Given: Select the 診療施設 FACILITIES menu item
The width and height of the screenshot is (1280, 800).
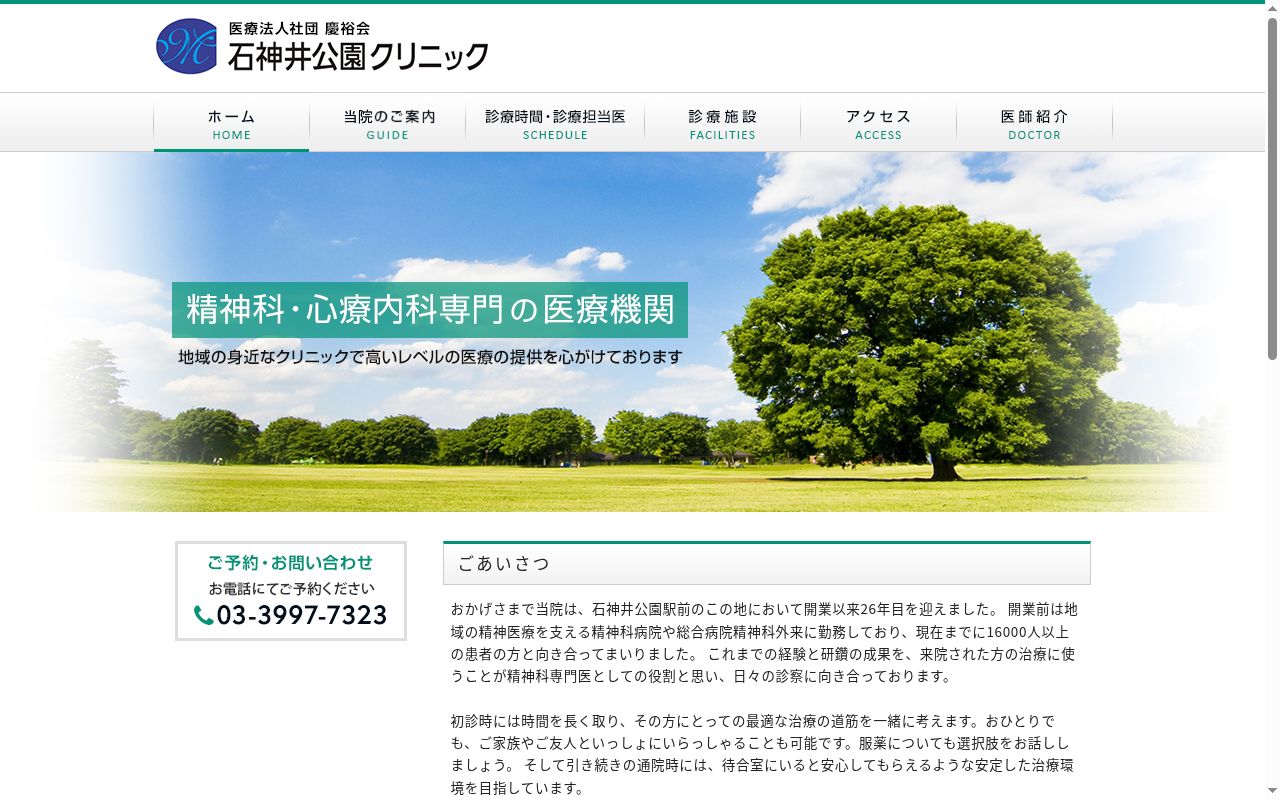Looking at the screenshot, I should point(723,123).
